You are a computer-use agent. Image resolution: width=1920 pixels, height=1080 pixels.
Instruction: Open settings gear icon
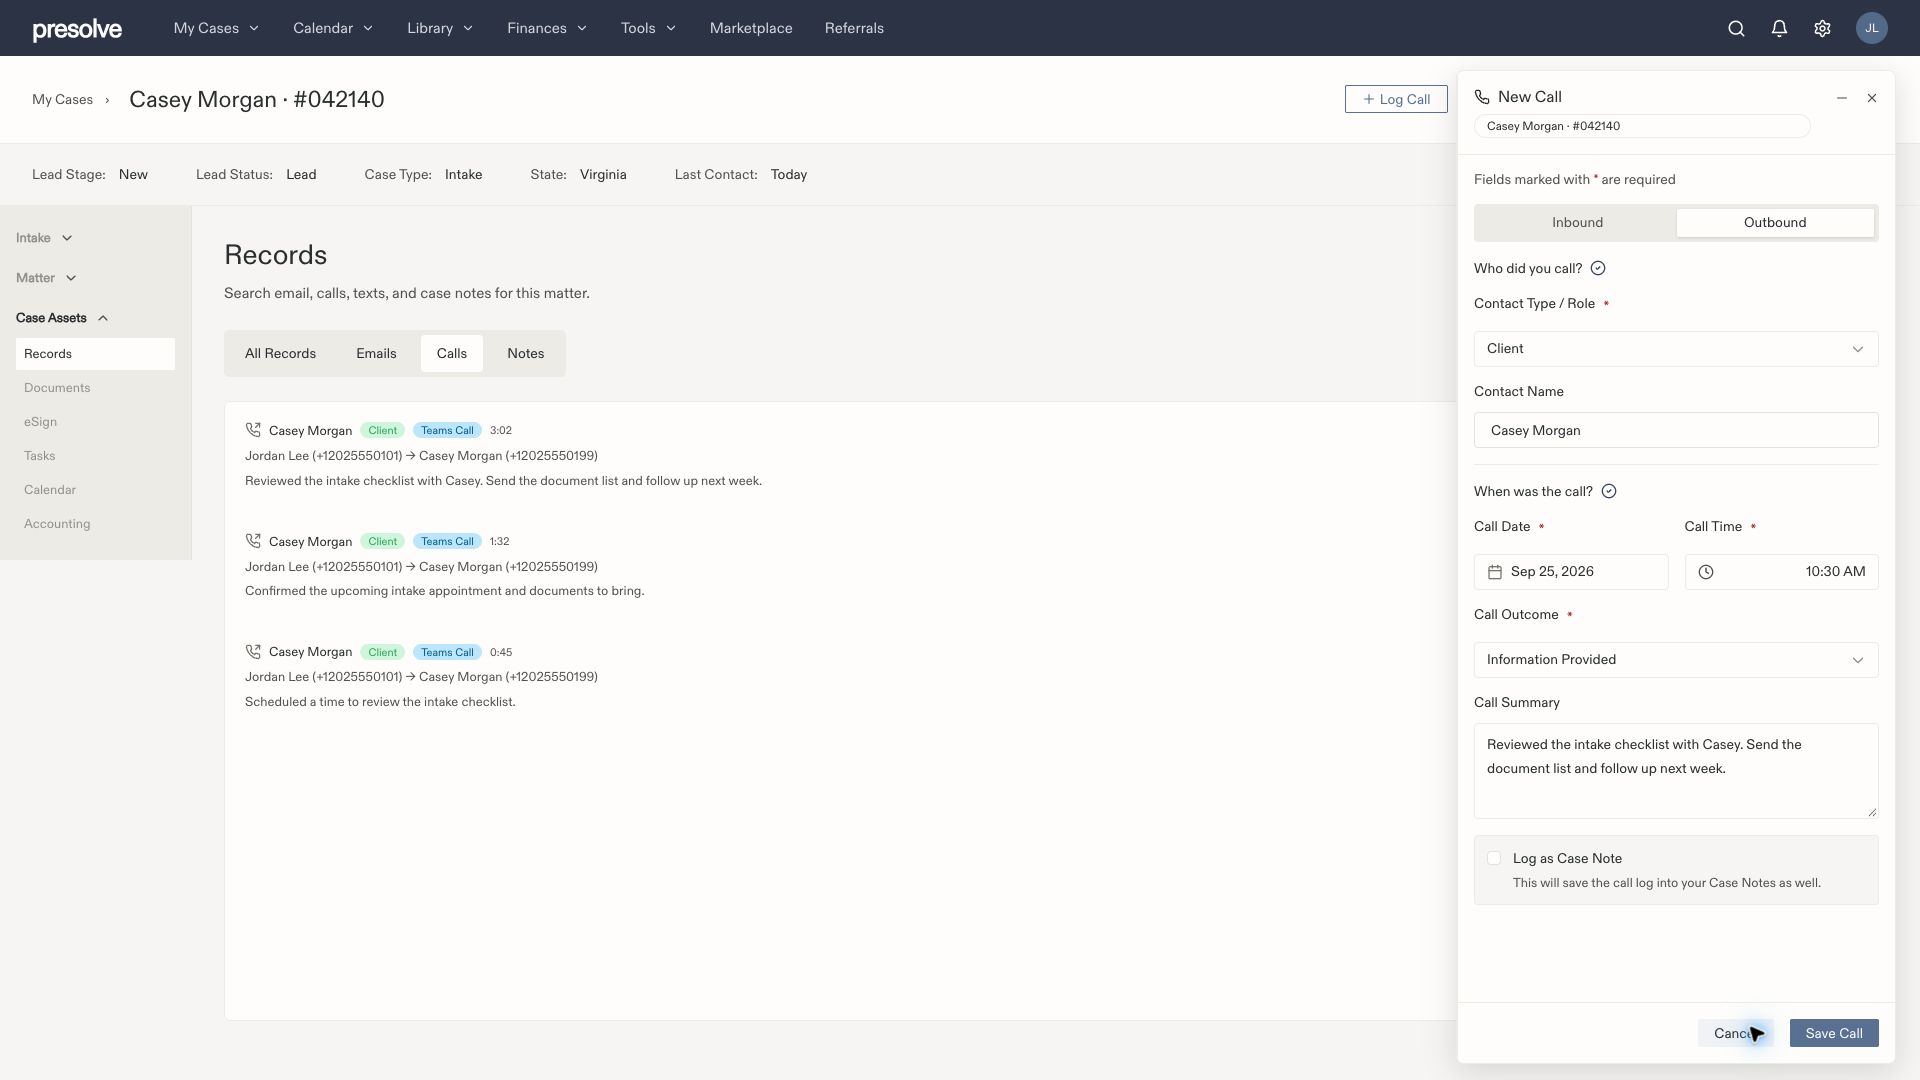(x=1822, y=28)
